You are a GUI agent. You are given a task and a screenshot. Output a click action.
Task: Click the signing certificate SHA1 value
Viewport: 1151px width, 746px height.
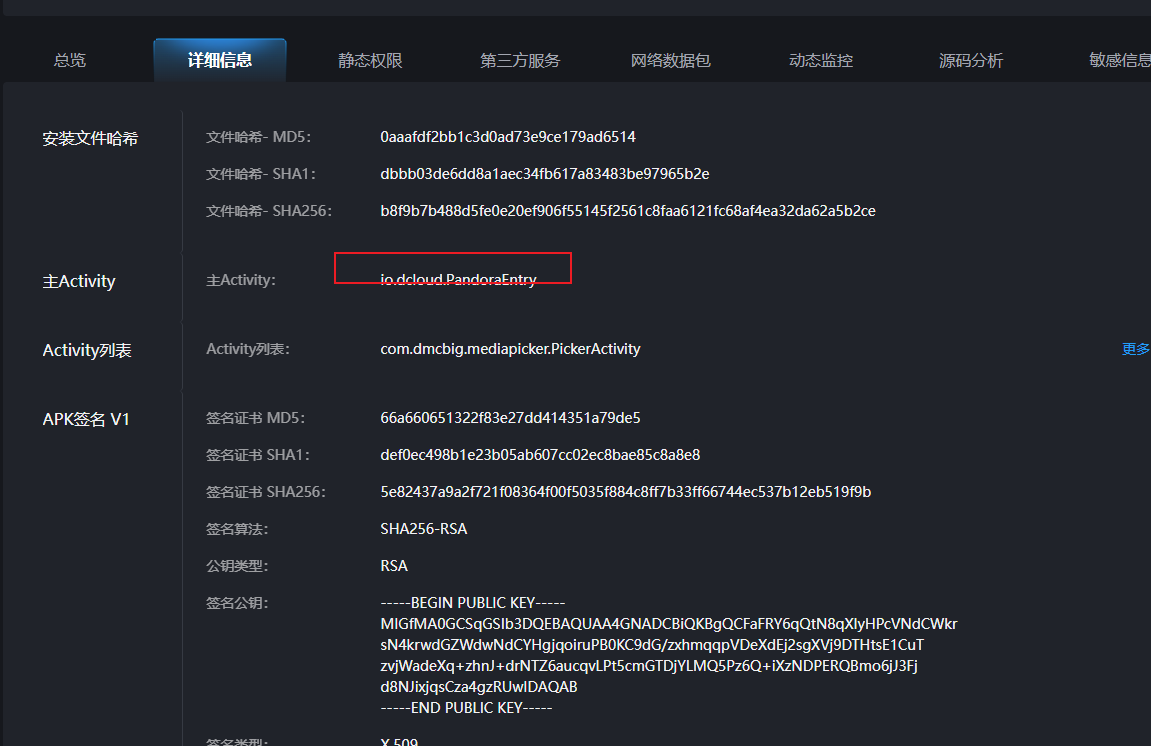pyautogui.click(x=540, y=455)
